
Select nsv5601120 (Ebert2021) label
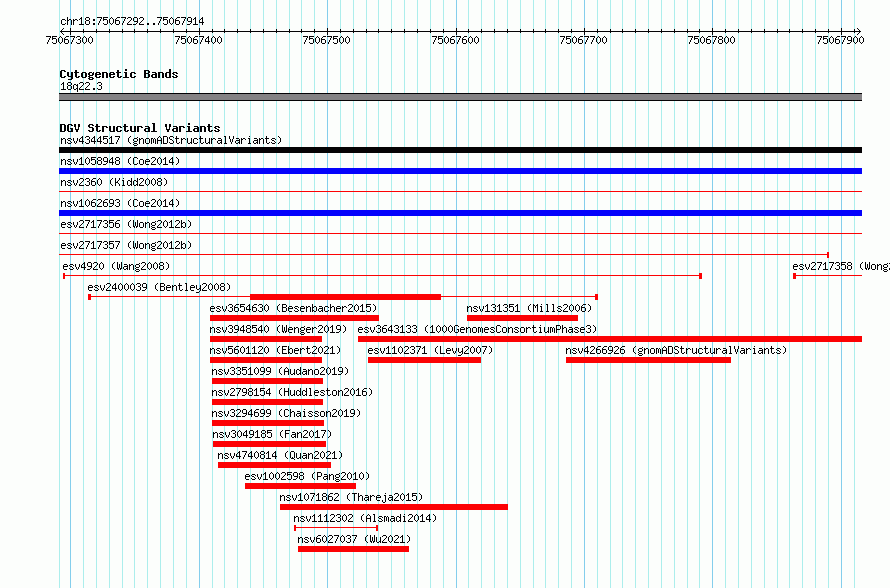click(x=275, y=350)
